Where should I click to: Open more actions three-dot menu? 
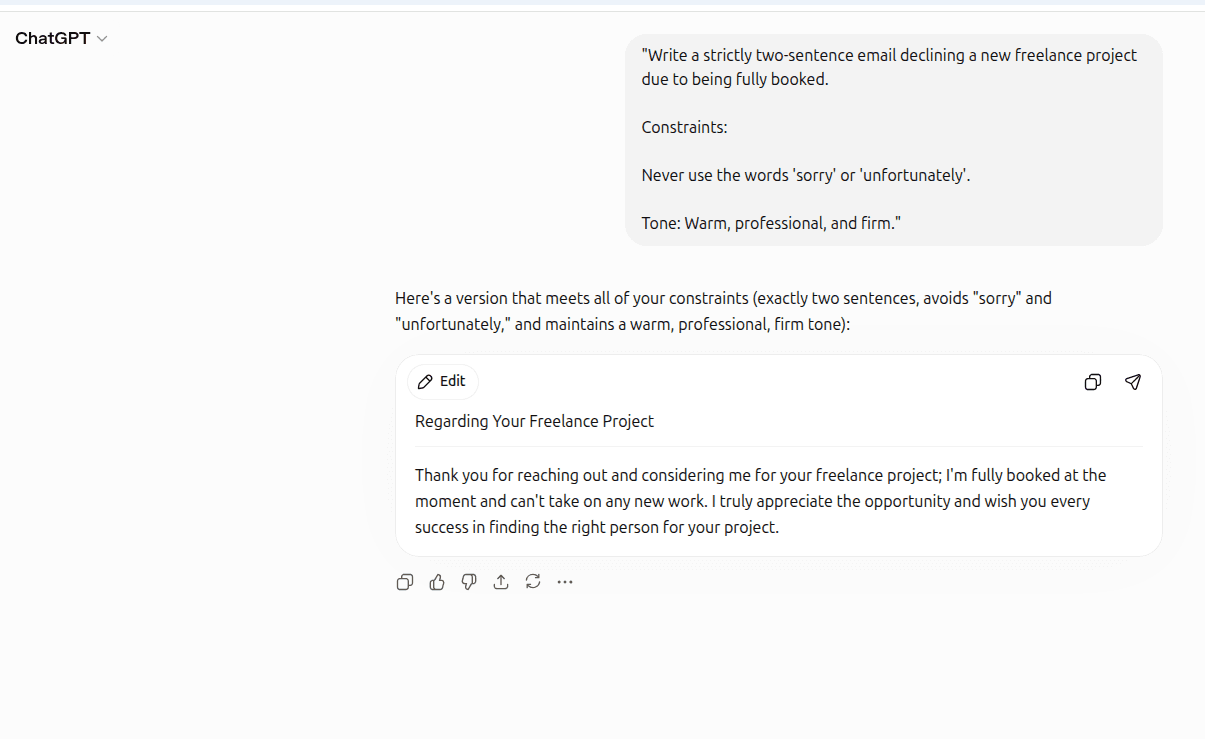point(565,582)
